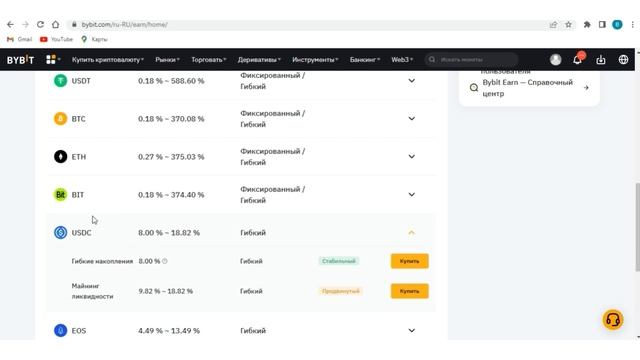This screenshot has width=640, height=360.
Task: Click Купить for Майнинг ликвидности
Action: click(409, 291)
